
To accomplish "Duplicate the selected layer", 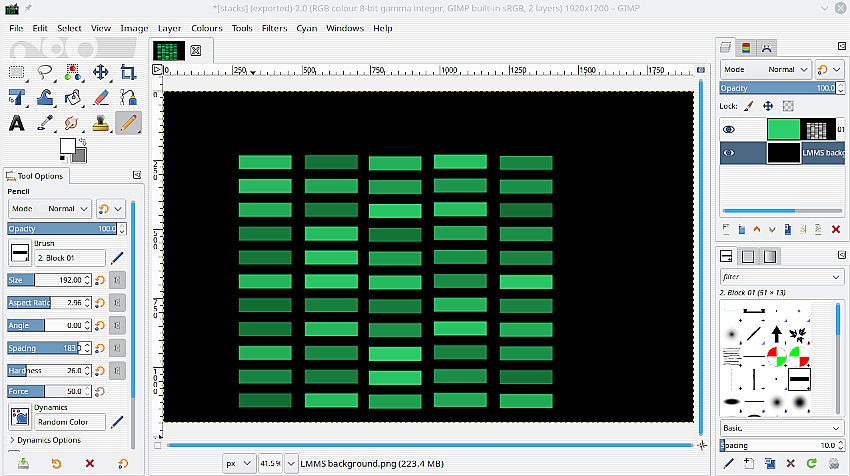I will pyautogui.click(x=788, y=229).
